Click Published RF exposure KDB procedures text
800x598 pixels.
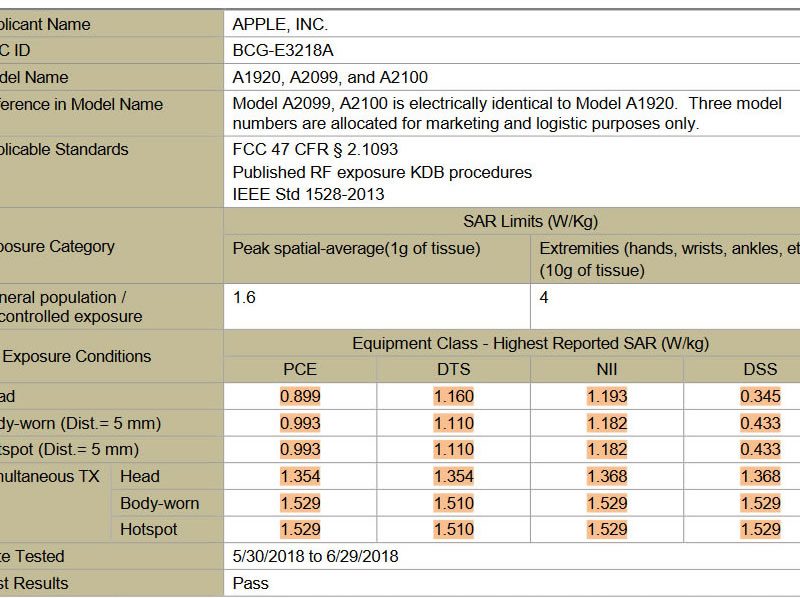point(382,172)
